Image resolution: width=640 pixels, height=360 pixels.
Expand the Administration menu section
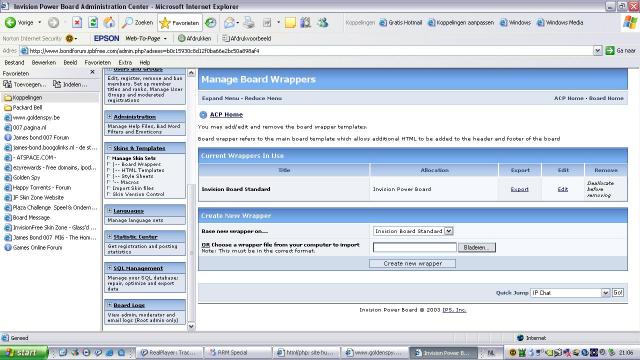click(109, 117)
